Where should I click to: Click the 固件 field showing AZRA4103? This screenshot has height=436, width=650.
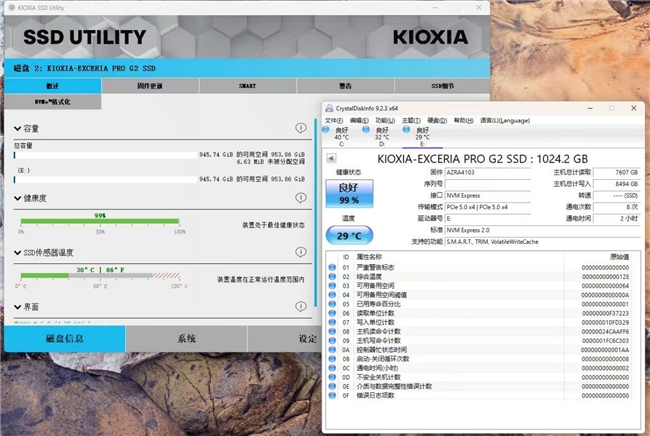click(x=488, y=172)
